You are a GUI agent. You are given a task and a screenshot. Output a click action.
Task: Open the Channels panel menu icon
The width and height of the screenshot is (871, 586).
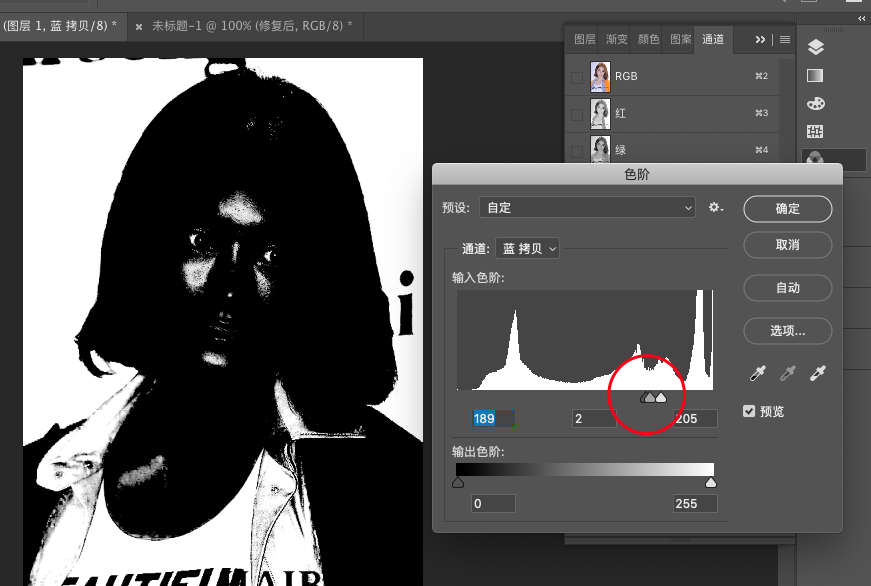click(785, 40)
